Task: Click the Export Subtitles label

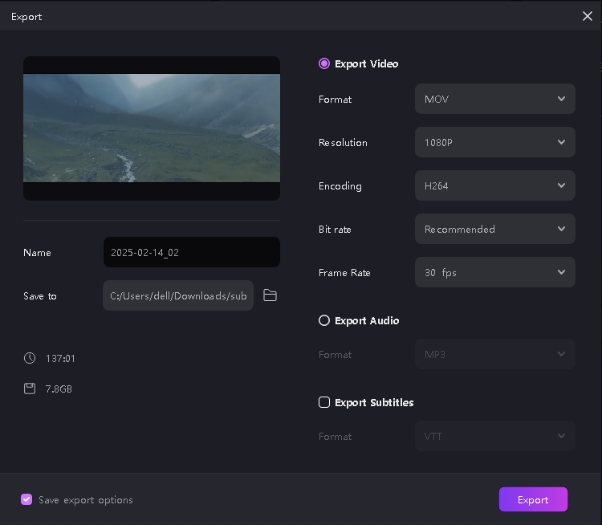Action: pos(374,402)
